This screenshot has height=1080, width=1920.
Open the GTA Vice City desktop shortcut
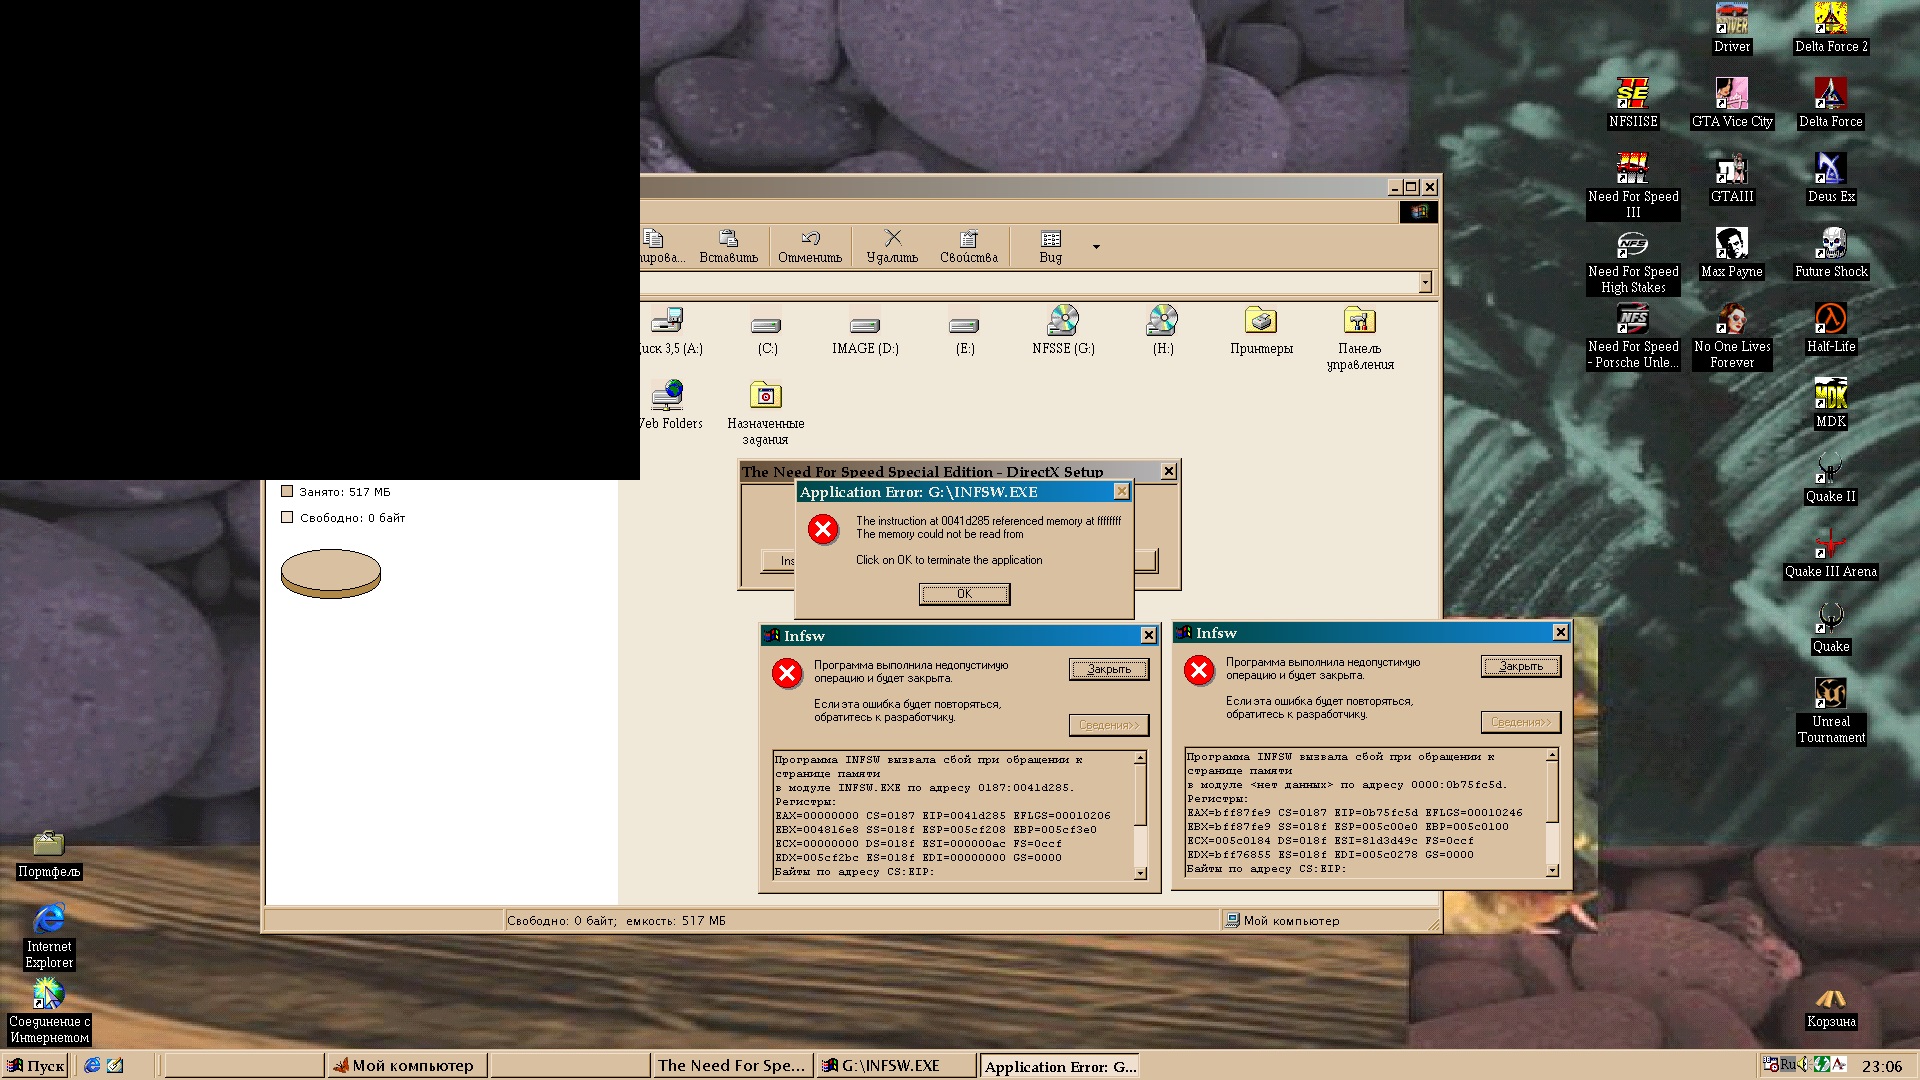tap(1732, 95)
